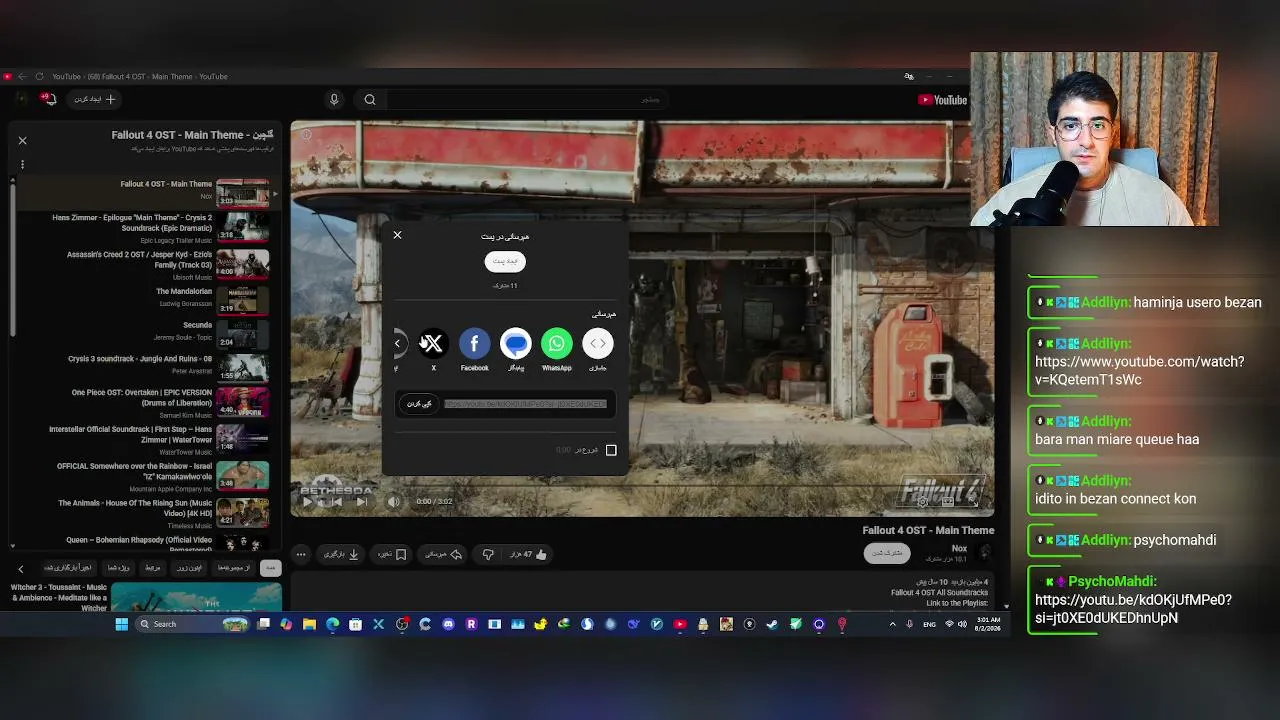This screenshot has width=1280, height=720.
Task: Select the 'مرتبط' filter chip
Action: click(152, 568)
